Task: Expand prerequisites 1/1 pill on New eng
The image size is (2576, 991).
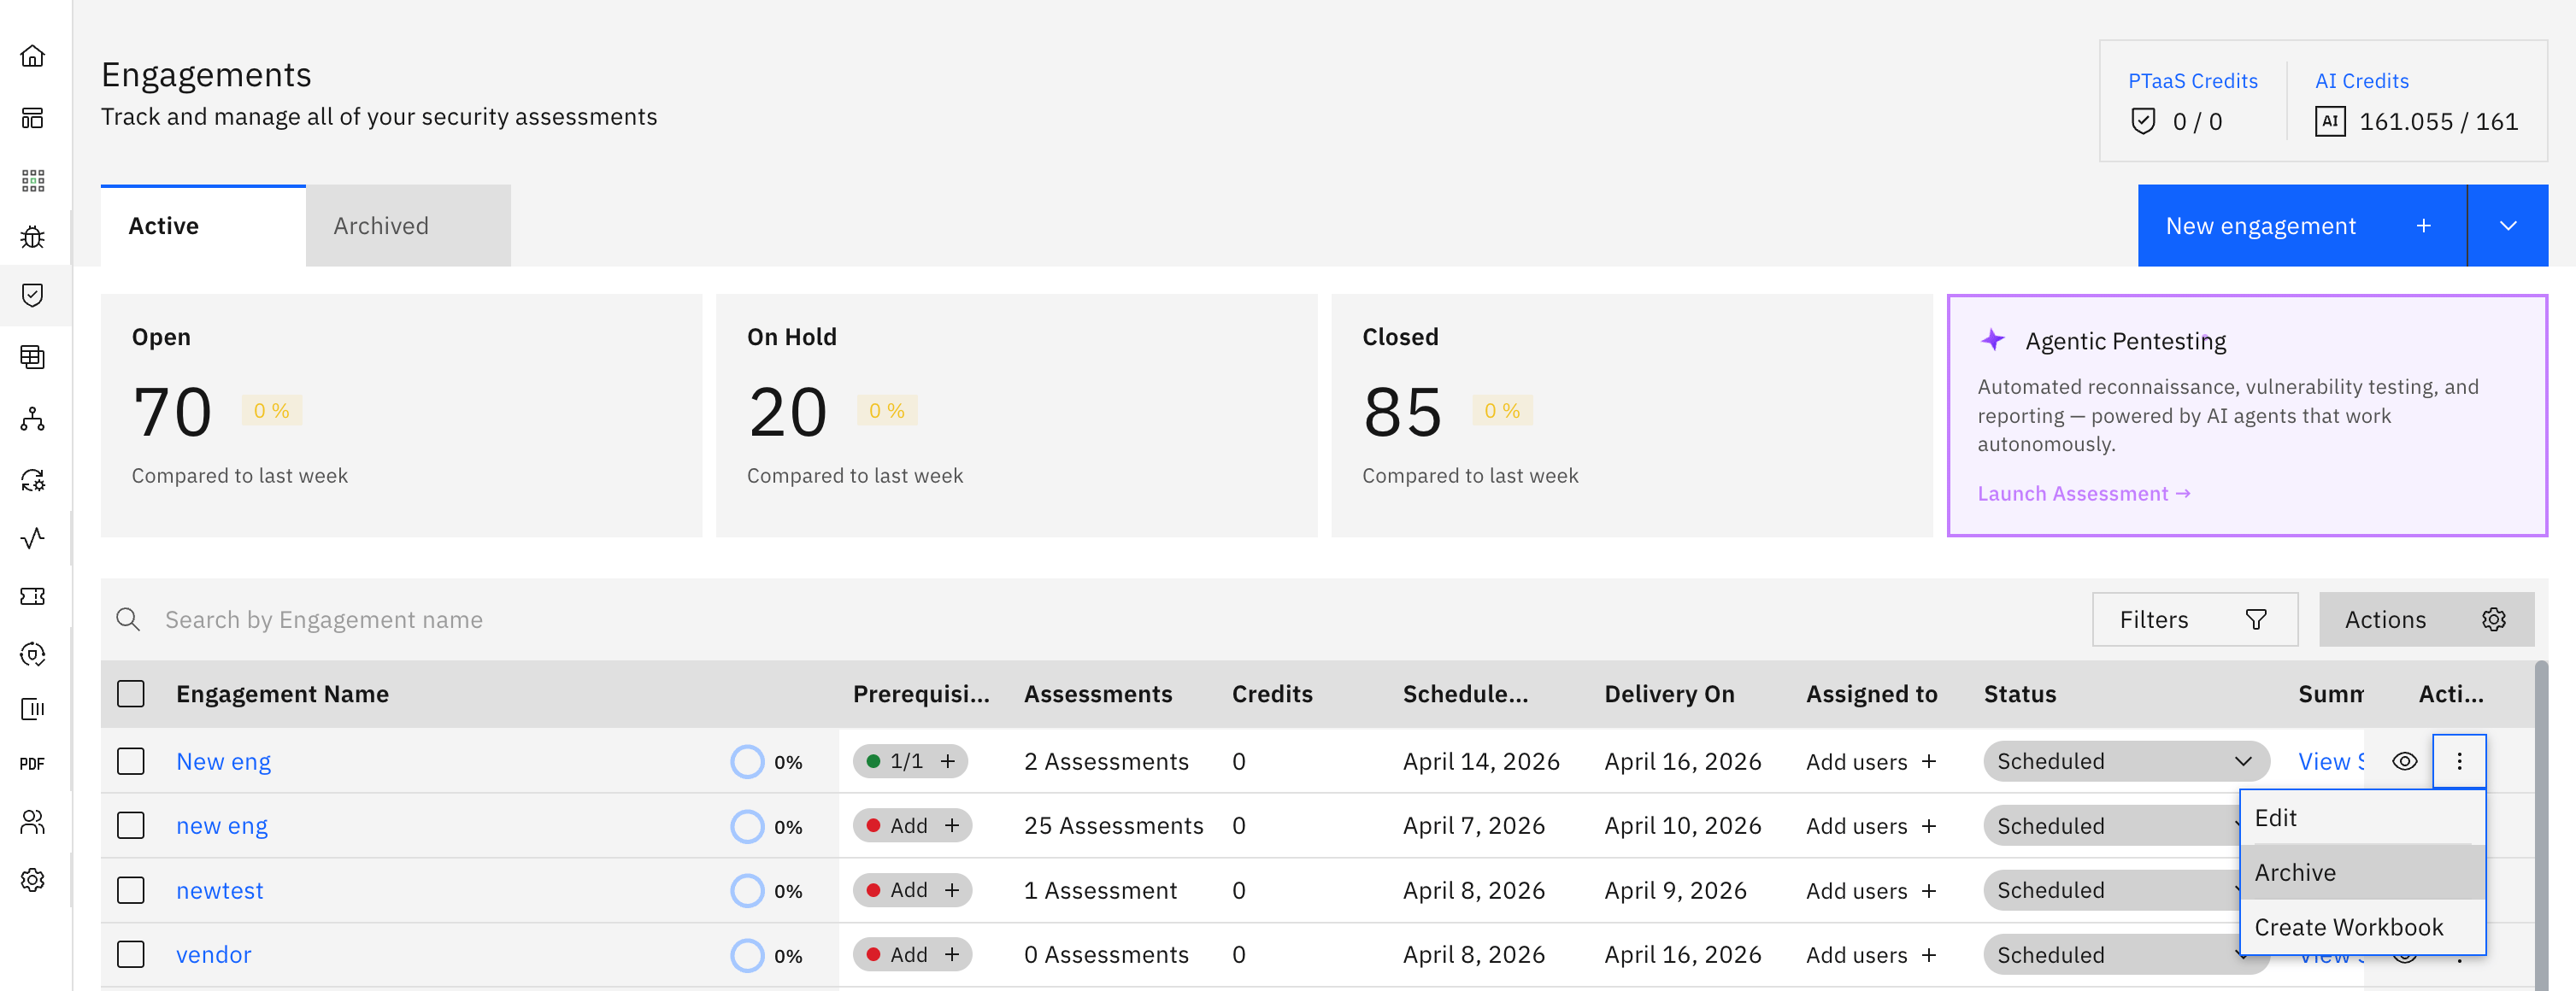Action: point(910,761)
